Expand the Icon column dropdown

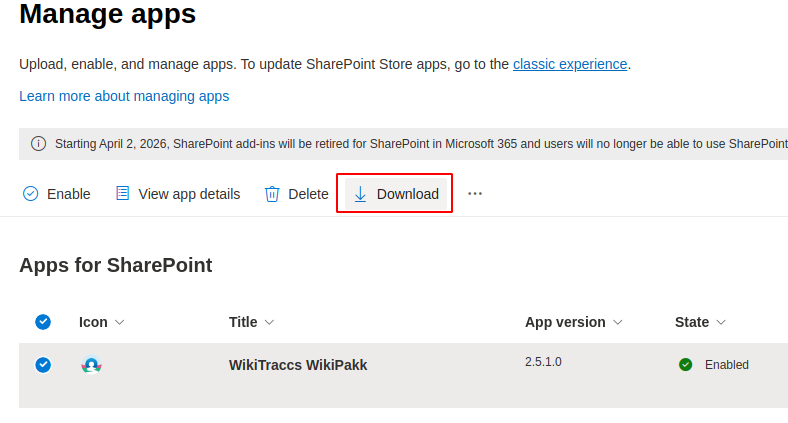click(x=120, y=323)
